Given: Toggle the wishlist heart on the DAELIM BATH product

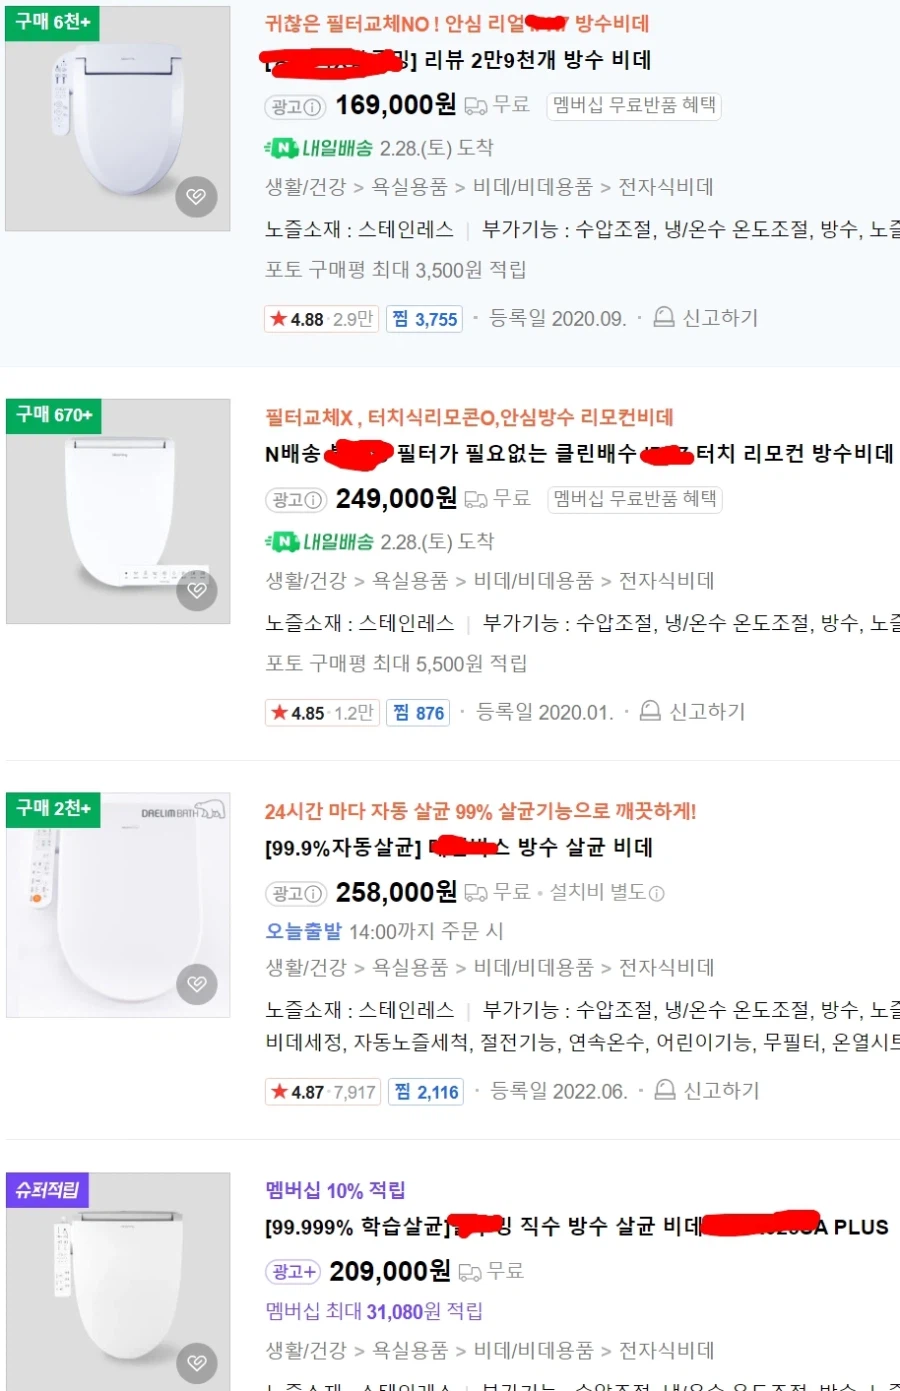Looking at the screenshot, I should tap(197, 984).
